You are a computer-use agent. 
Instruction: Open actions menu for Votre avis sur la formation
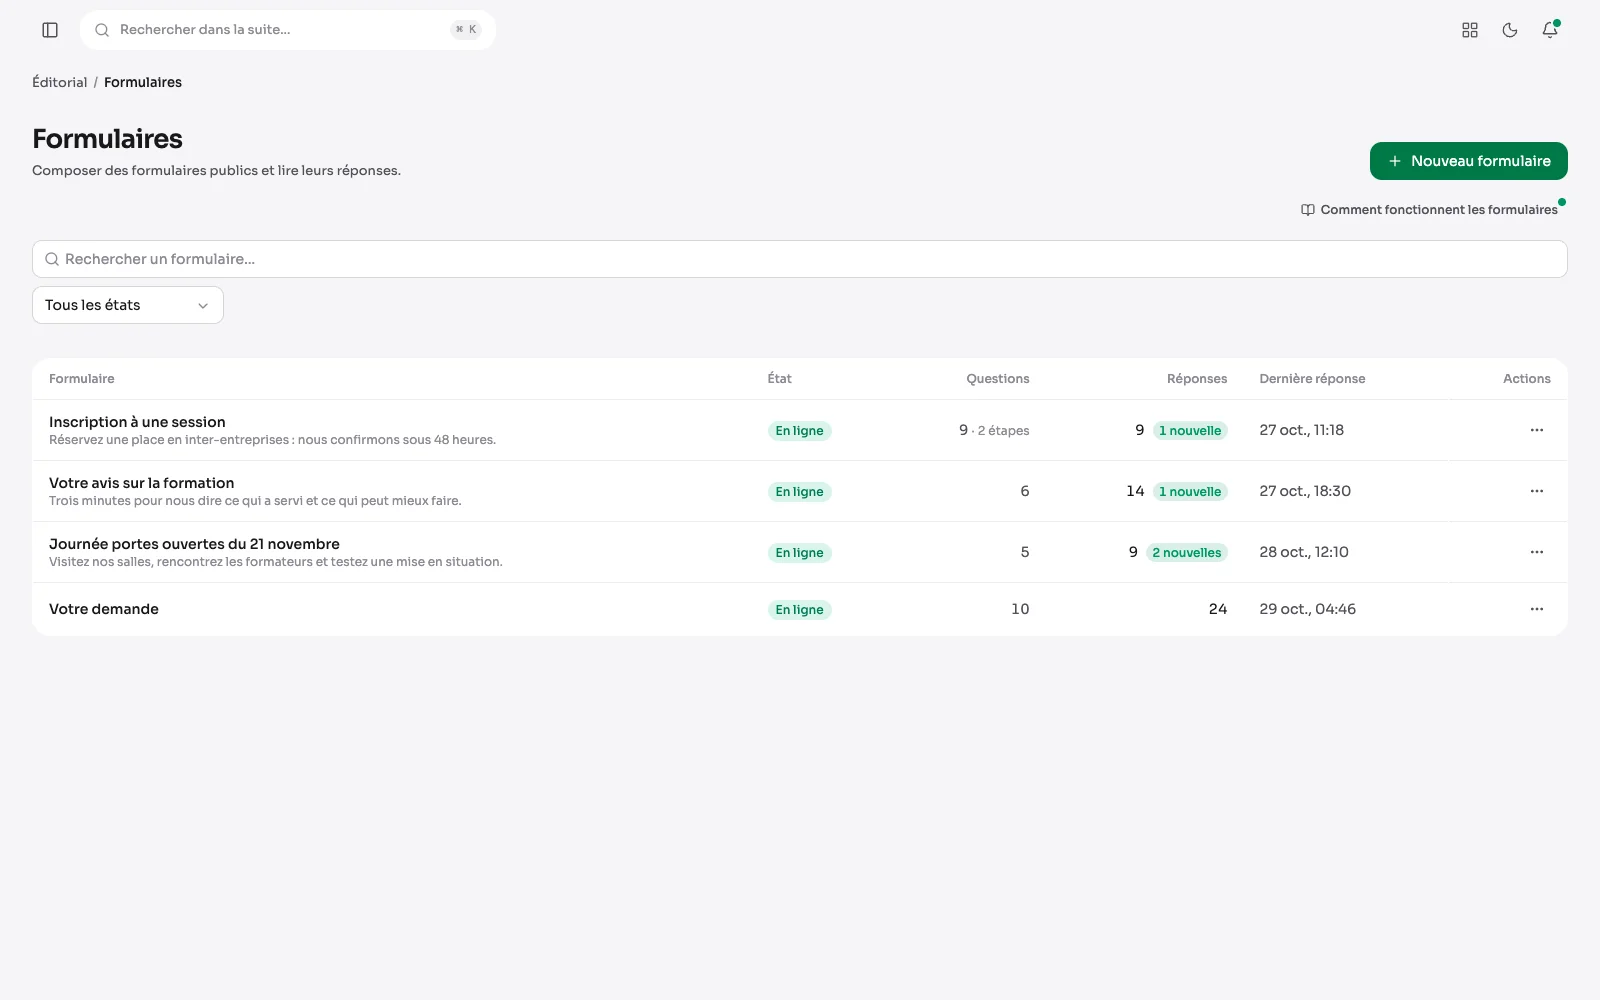1537,491
